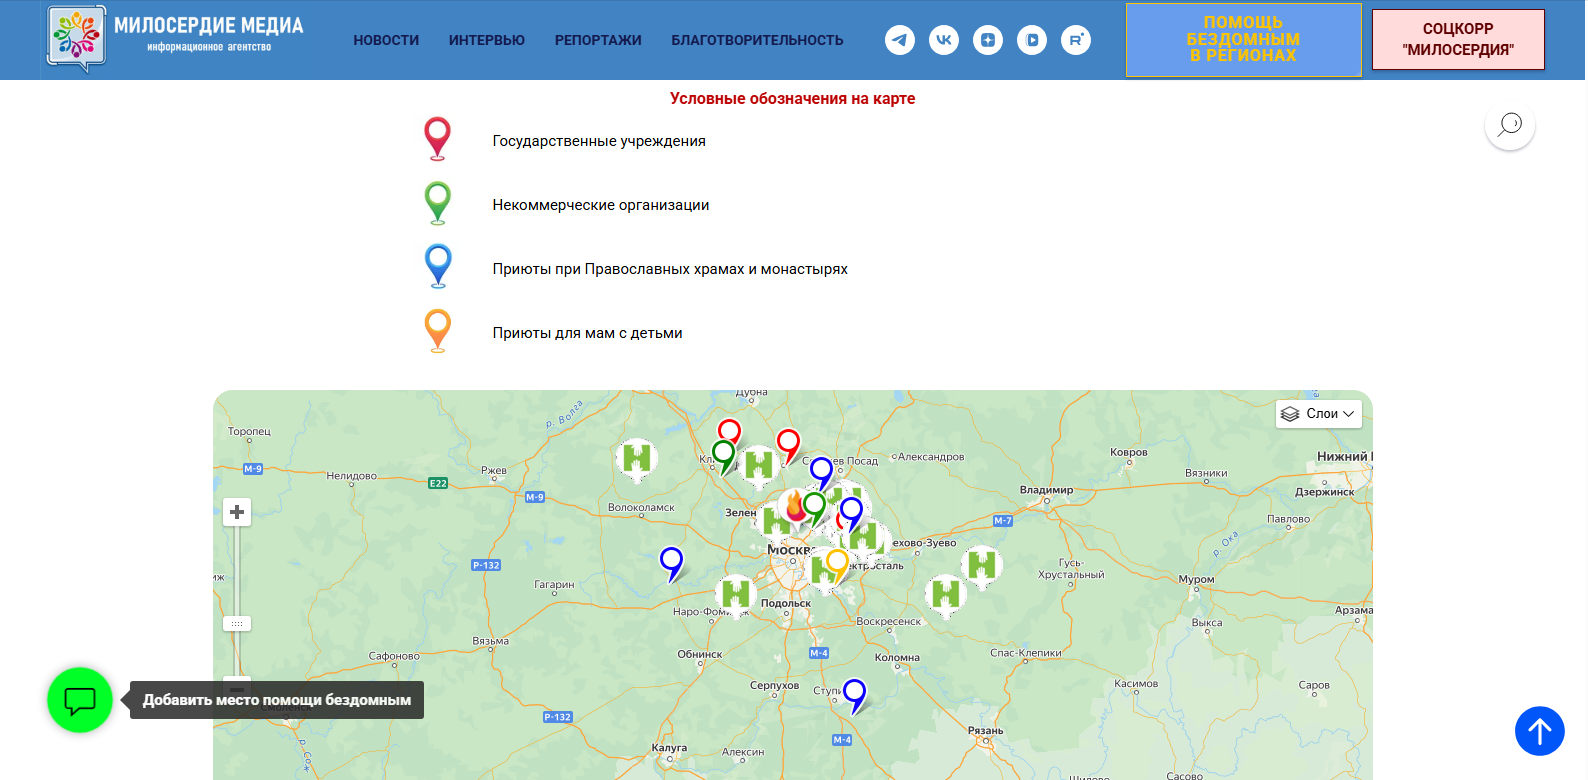The height and width of the screenshot is (780, 1588).
Task: Open the ИНТЕРВЬЮ menu item
Action: (487, 40)
